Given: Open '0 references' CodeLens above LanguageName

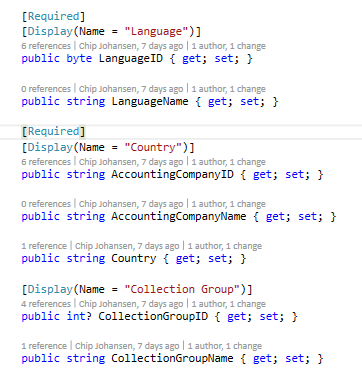Looking at the screenshot, I should click(46, 89).
